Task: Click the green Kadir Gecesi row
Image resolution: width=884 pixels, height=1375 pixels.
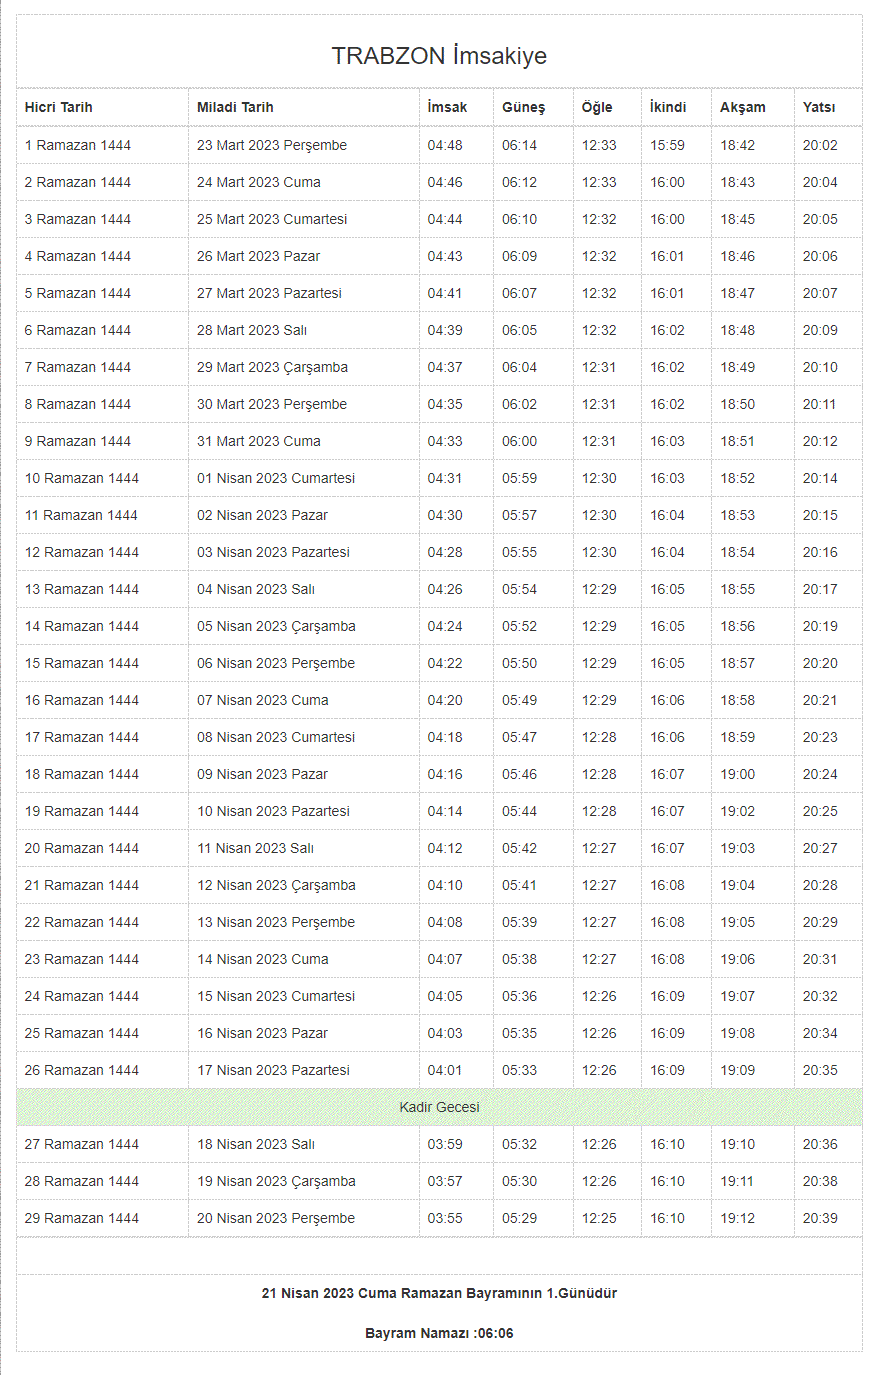Action: pos(439,1107)
